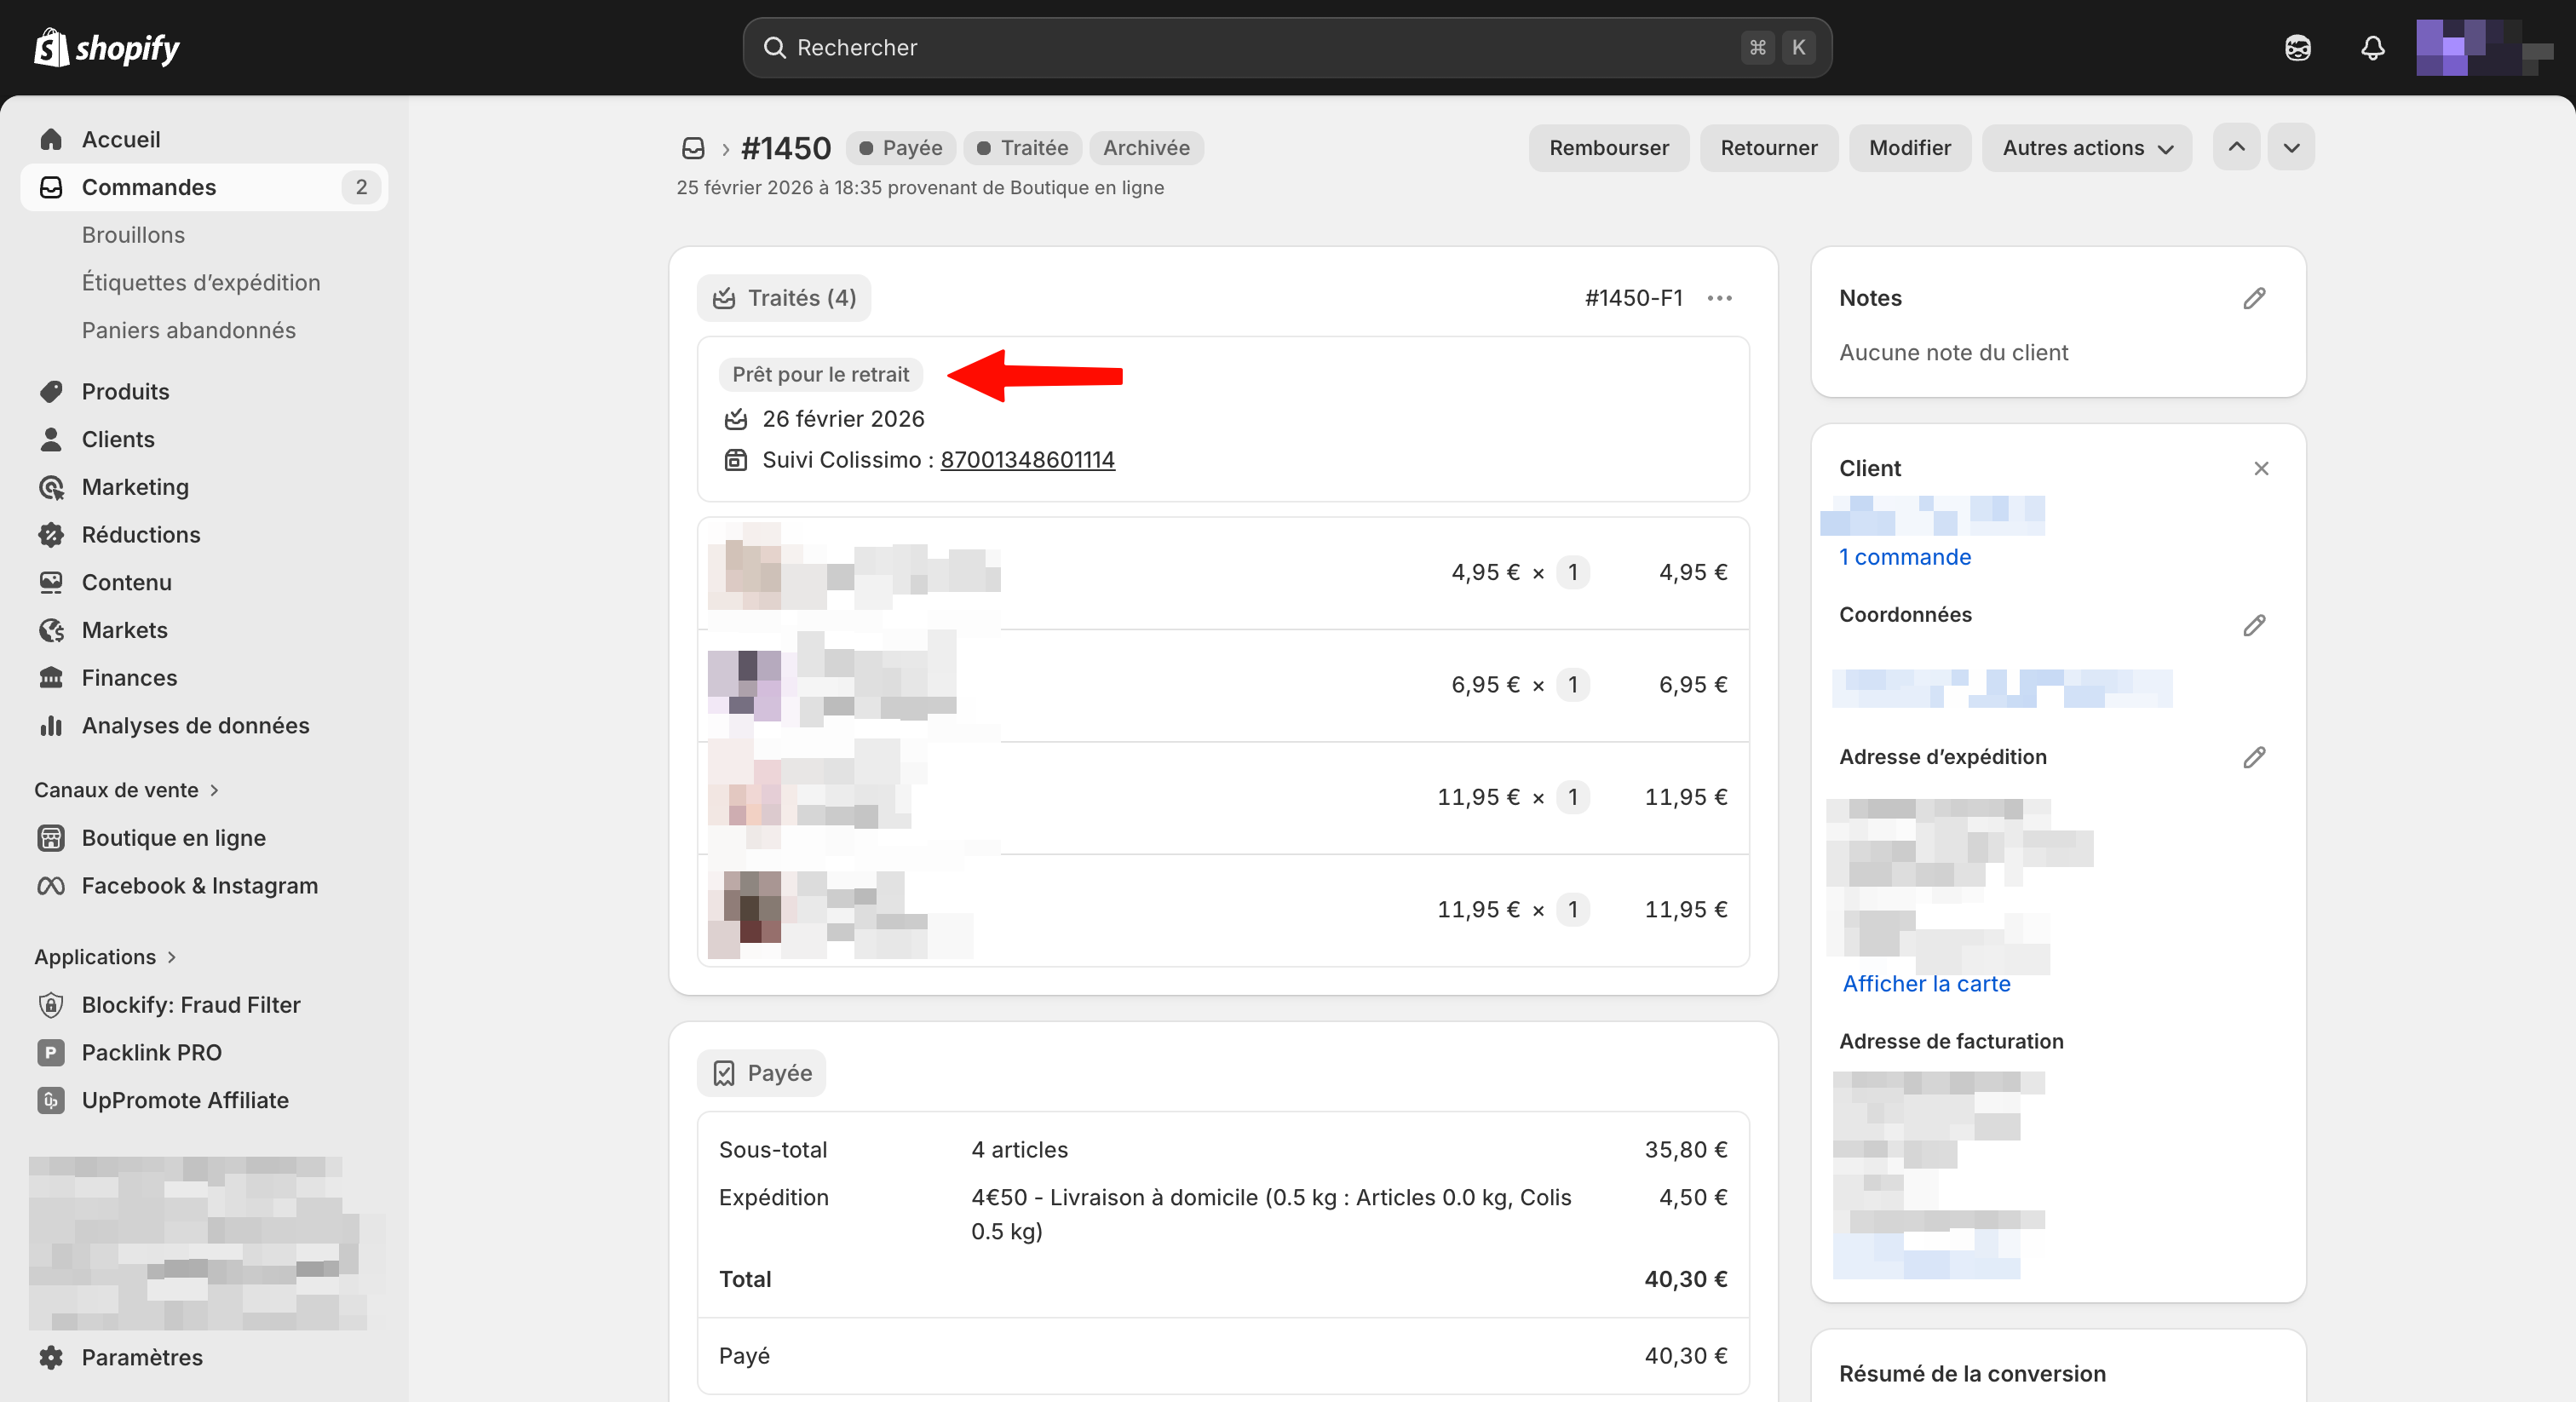Image resolution: width=2576 pixels, height=1402 pixels.
Task: Click the Rembourser button
Action: 1608,148
